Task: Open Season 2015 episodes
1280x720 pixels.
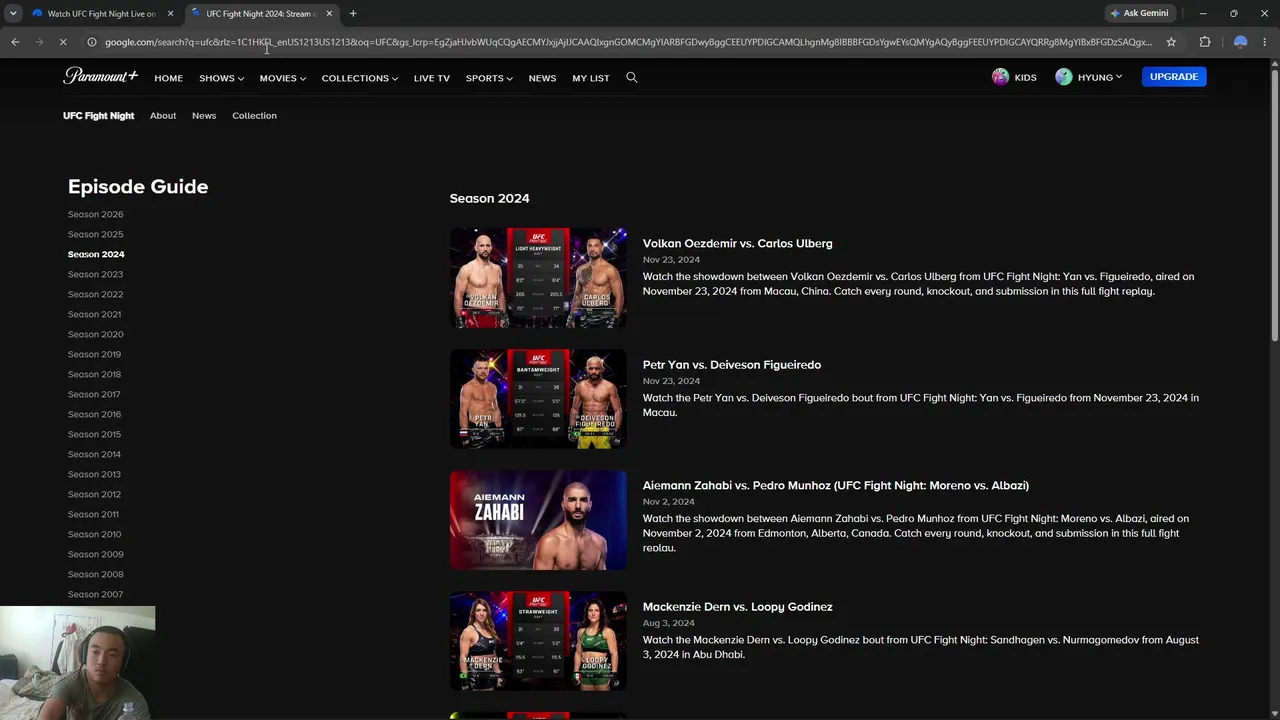Action: pos(95,434)
